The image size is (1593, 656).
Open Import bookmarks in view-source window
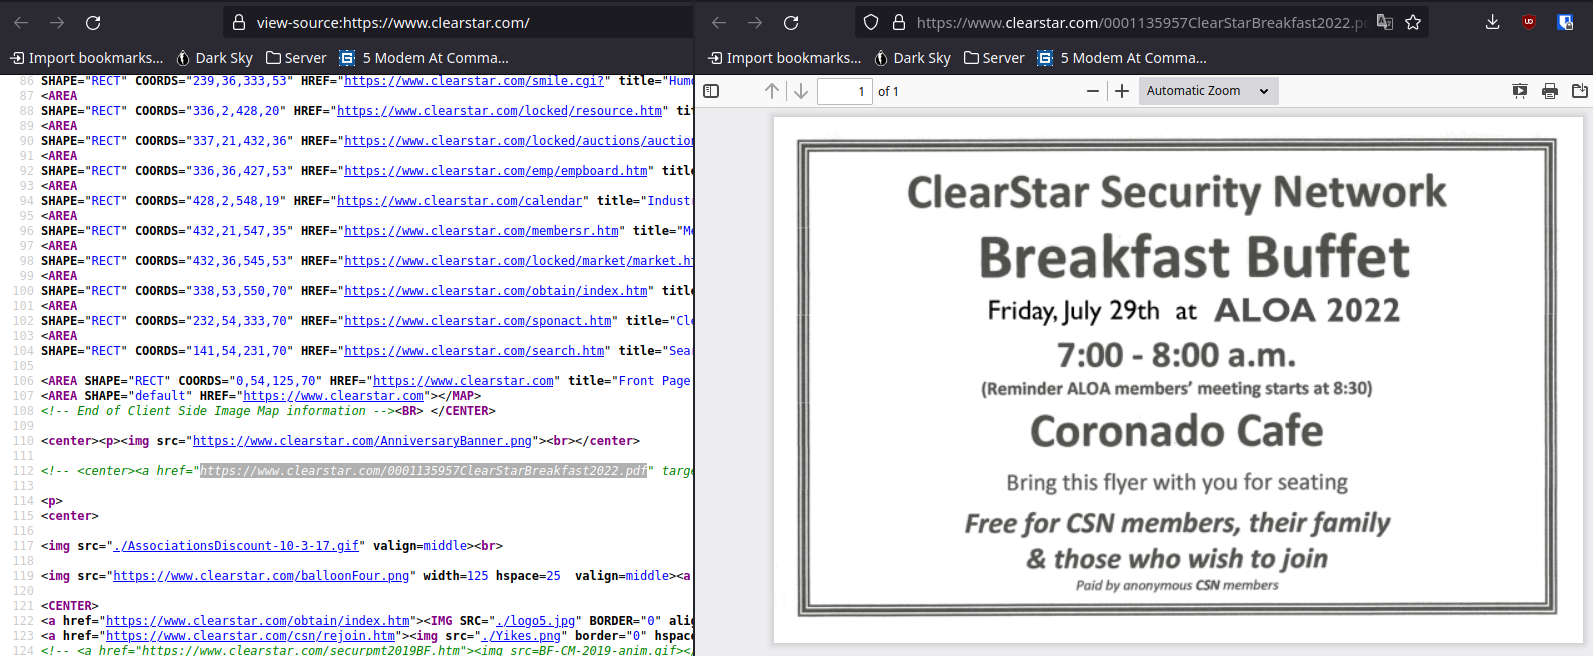coord(87,58)
